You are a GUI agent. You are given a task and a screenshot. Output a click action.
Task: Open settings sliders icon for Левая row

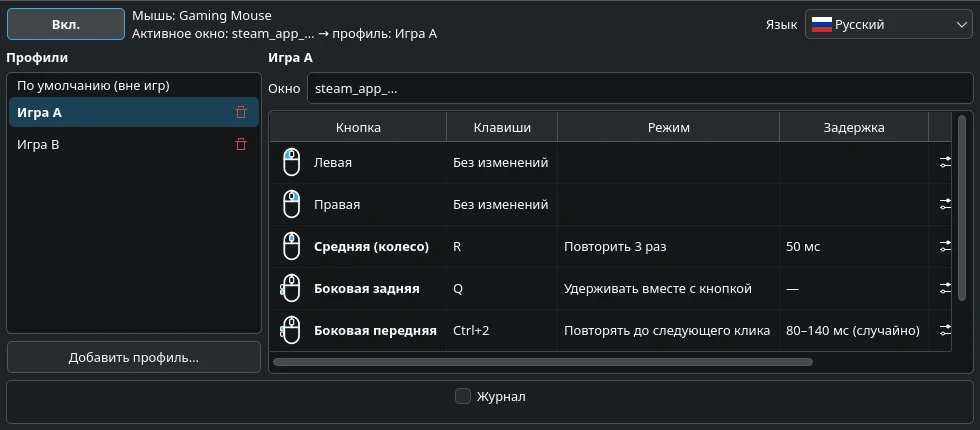945,162
